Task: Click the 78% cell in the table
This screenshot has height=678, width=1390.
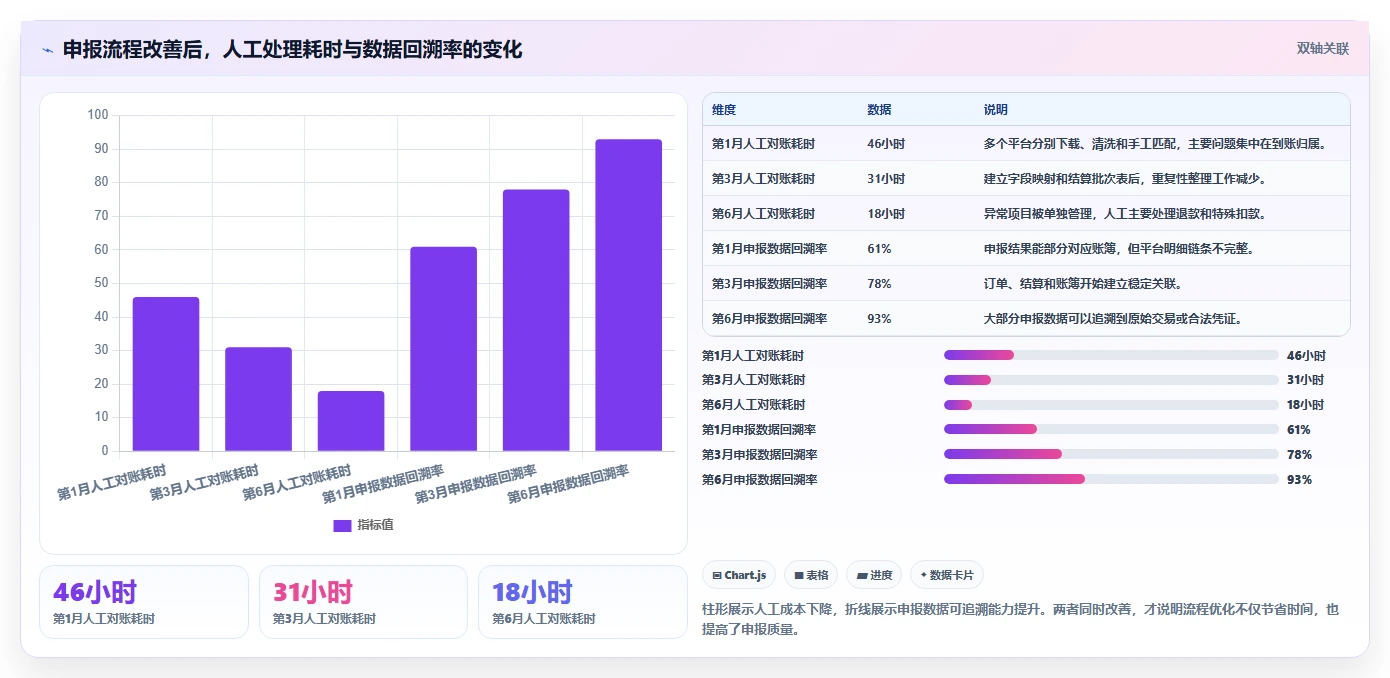Action: (879, 284)
